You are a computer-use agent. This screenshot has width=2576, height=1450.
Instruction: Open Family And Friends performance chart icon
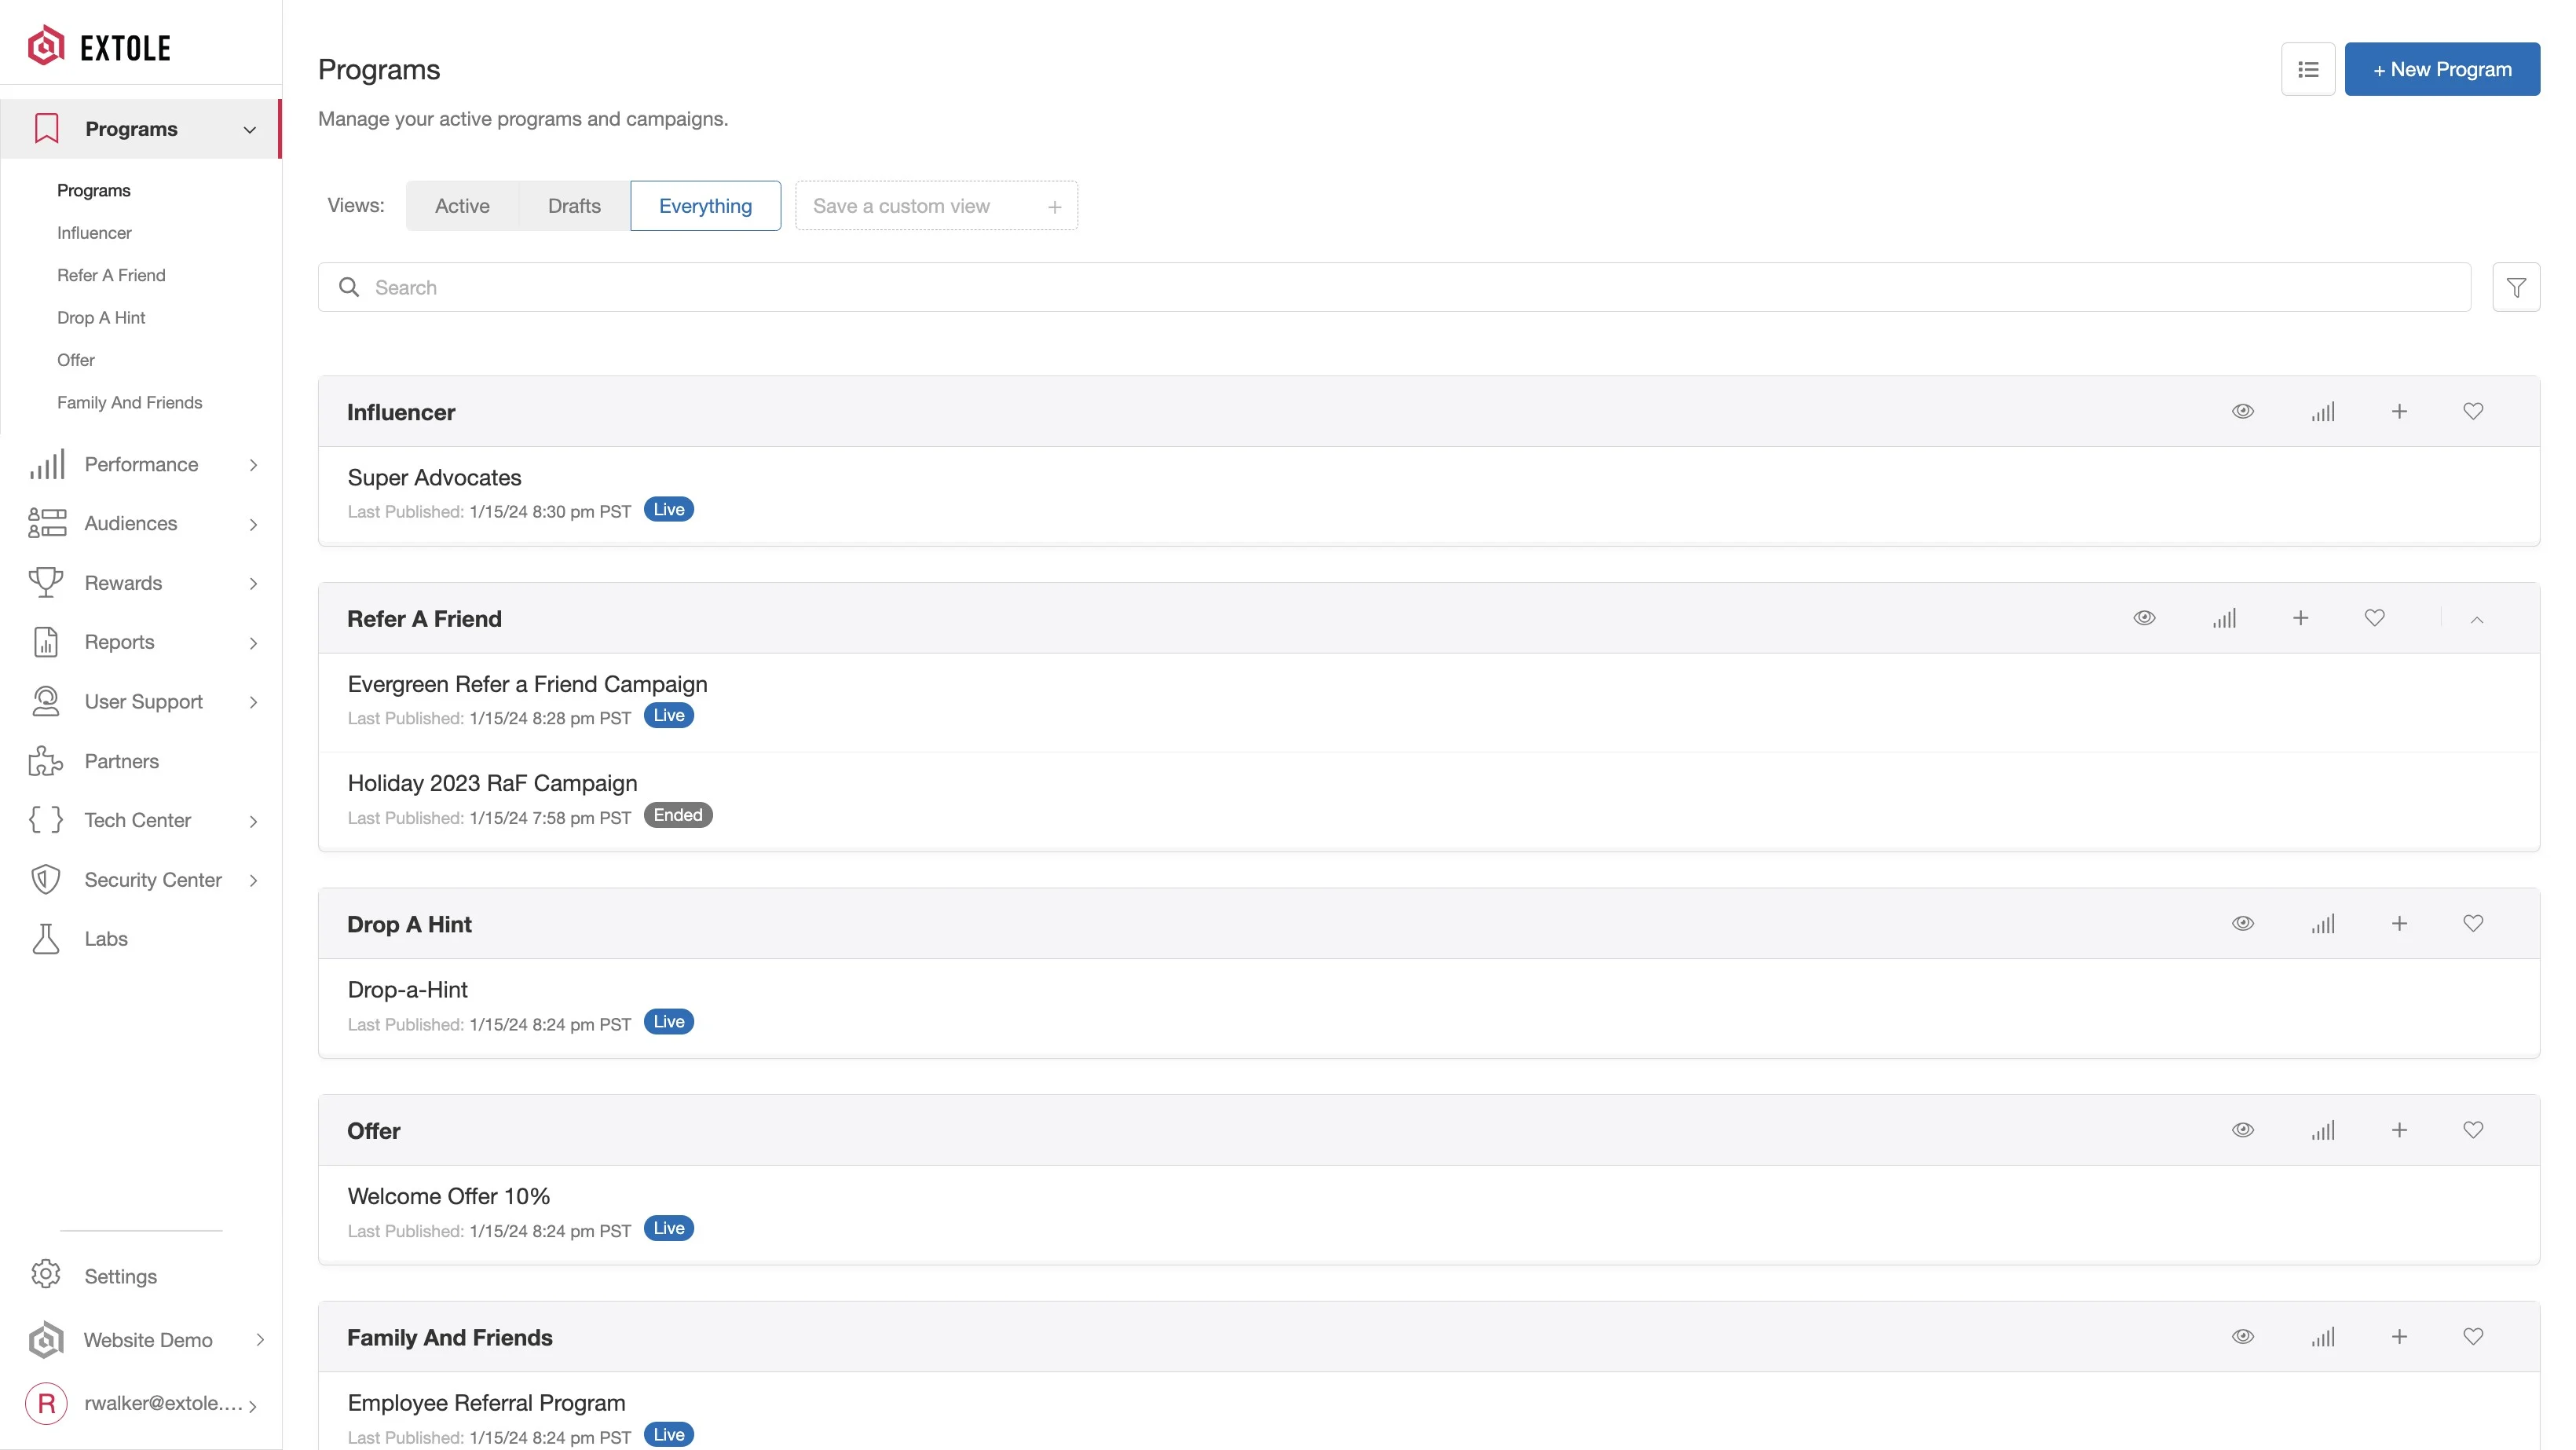2322,1337
